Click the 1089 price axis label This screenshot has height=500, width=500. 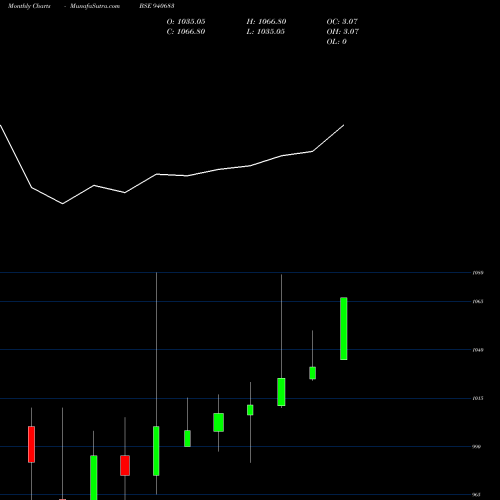(x=478, y=273)
